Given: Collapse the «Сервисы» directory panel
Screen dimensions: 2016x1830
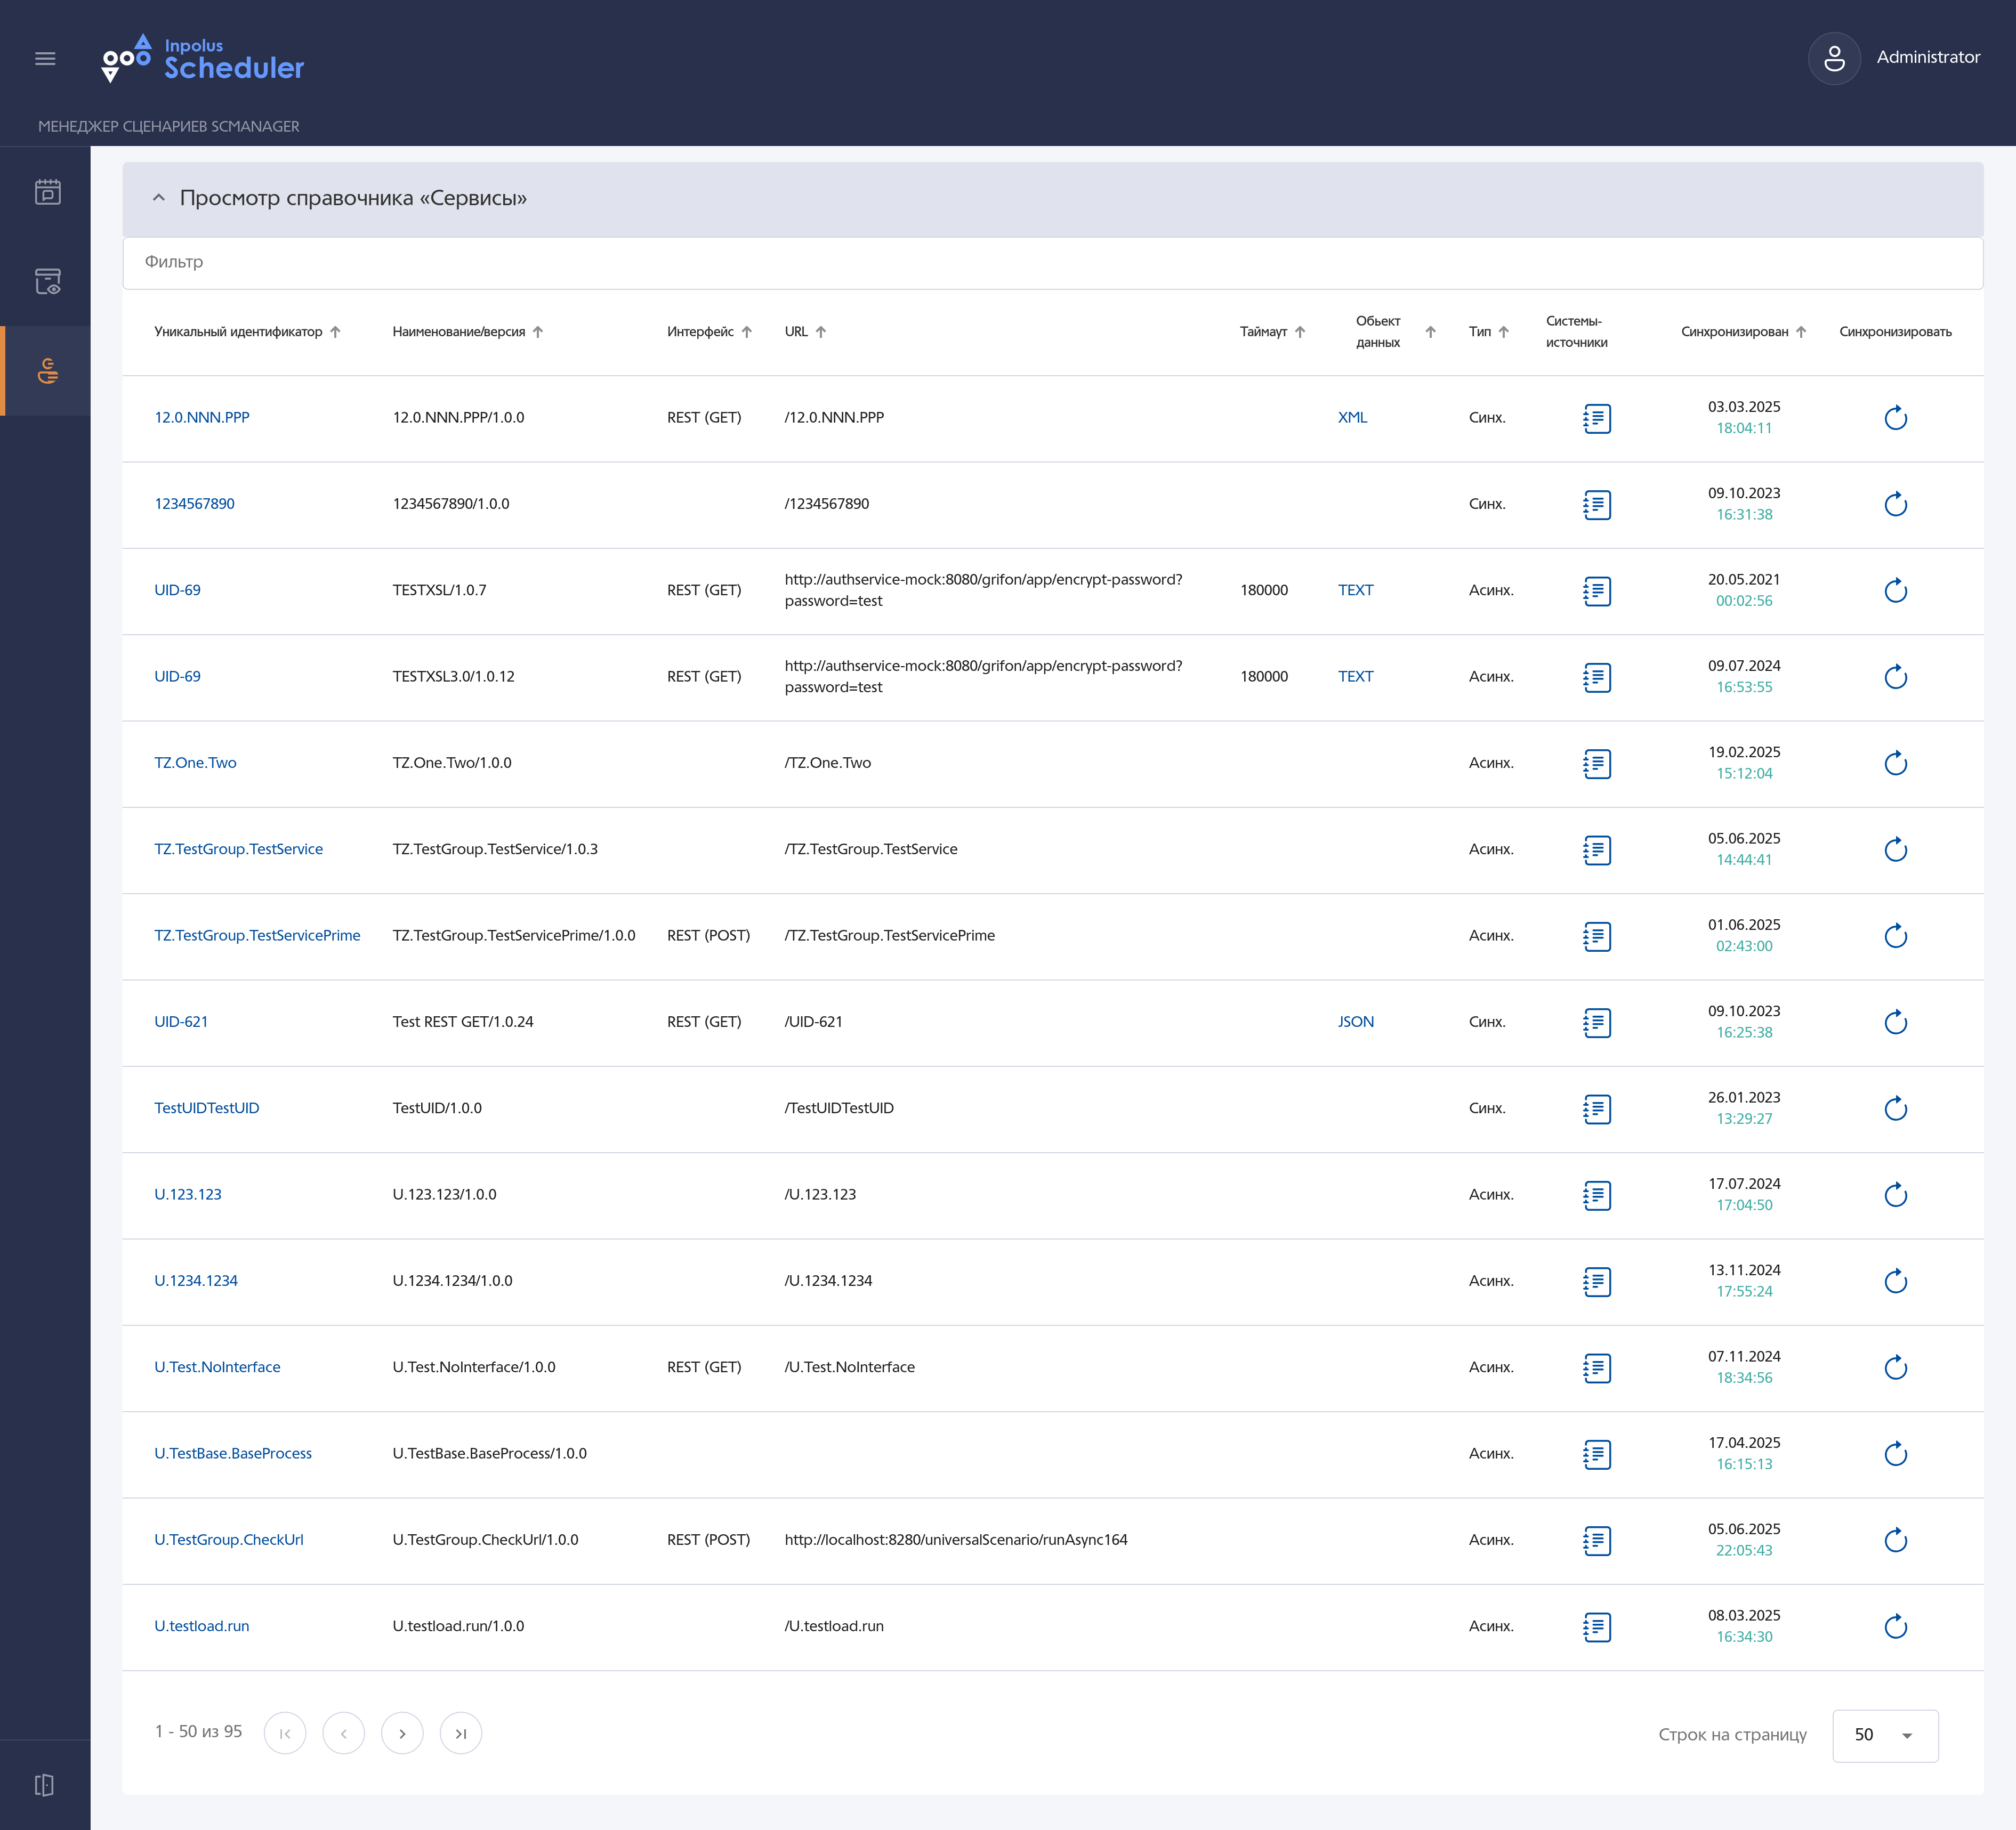Looking at the screenshot, I should tap(159, 198).
